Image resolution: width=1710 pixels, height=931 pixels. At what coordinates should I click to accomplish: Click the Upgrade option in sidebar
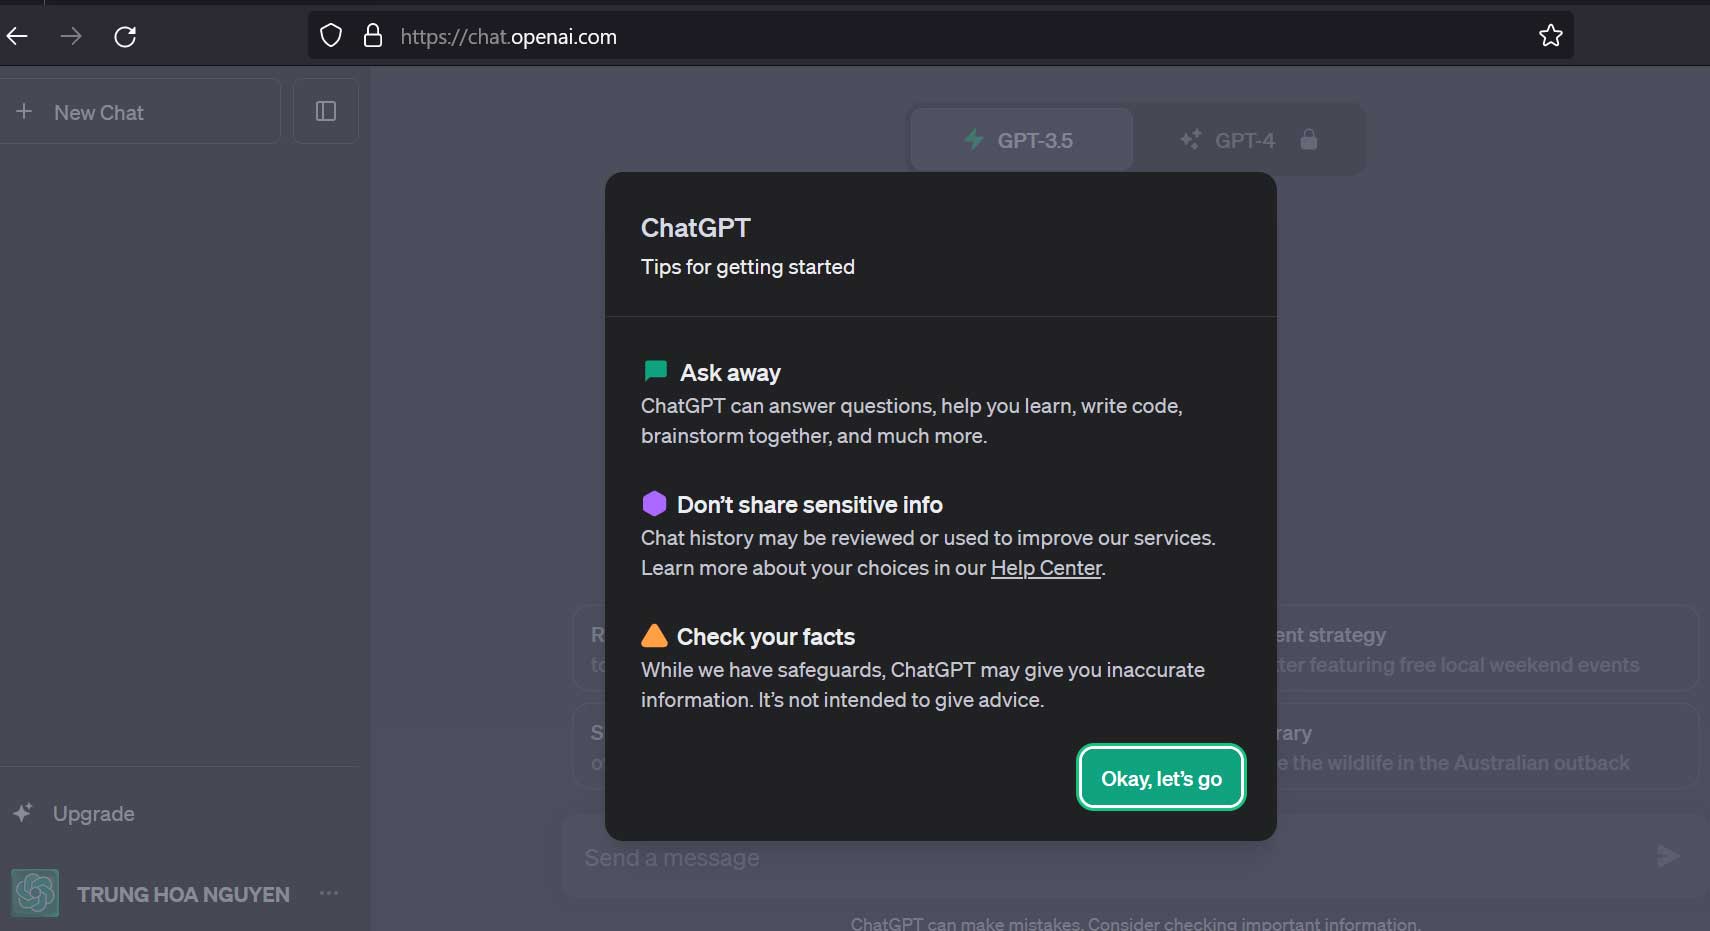pyautogui.click(x=93, y=814)
